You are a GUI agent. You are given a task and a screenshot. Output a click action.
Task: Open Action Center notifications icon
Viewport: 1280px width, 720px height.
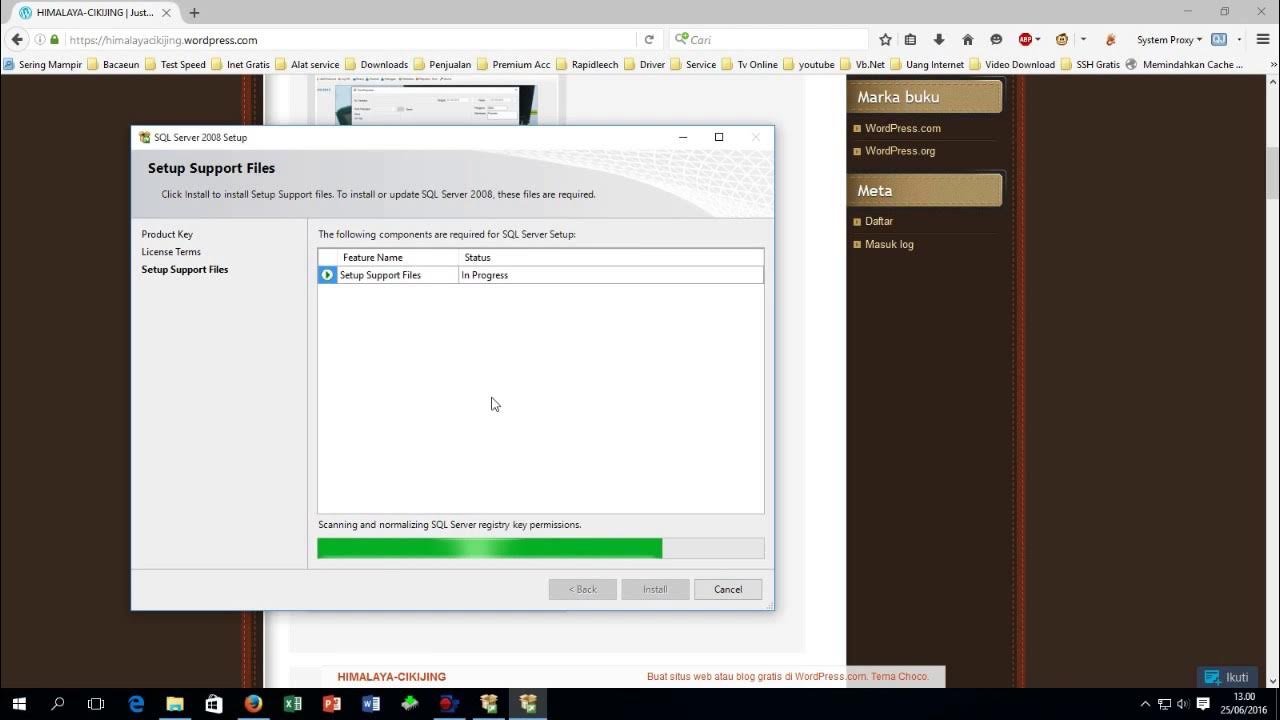click(1204, 704)
